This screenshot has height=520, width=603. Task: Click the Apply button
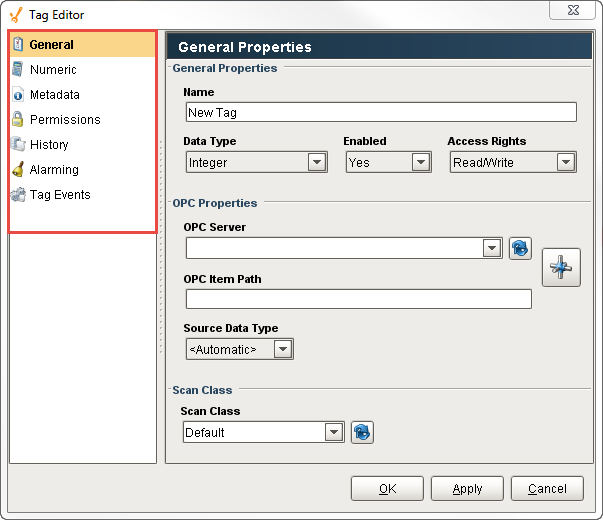(x=467, y=489)
